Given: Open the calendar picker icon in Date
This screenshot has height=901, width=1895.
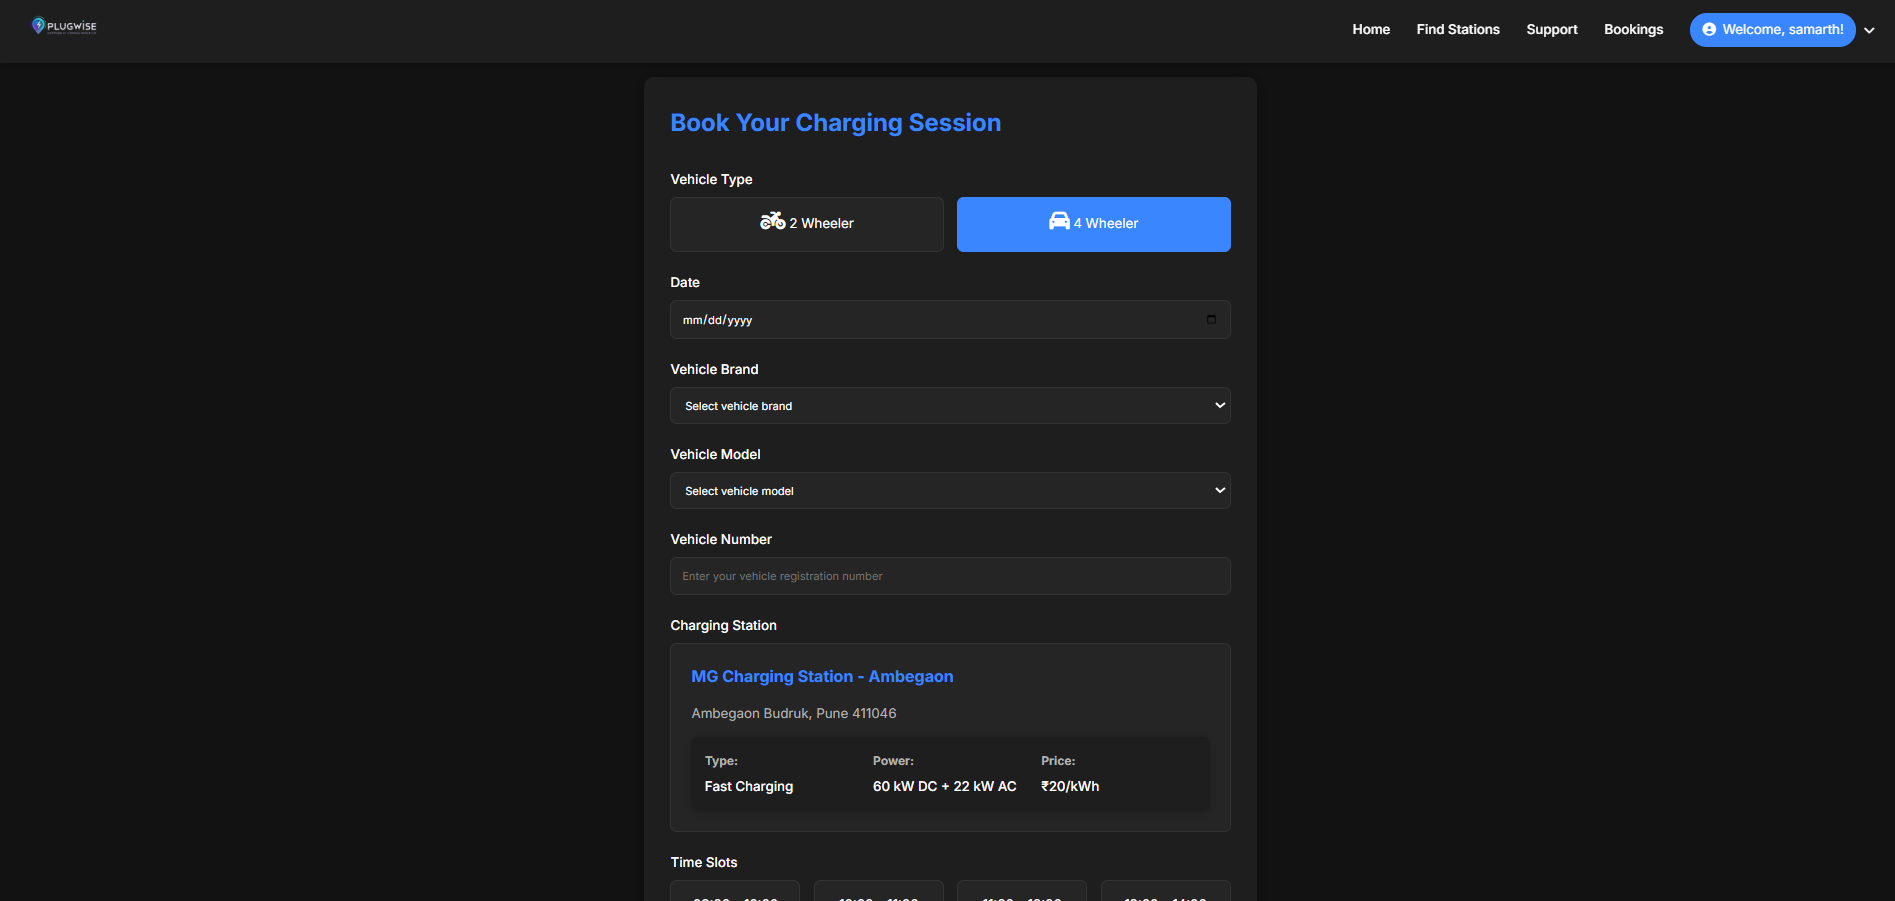Looking at the screenshot, I should [1211, 320].
